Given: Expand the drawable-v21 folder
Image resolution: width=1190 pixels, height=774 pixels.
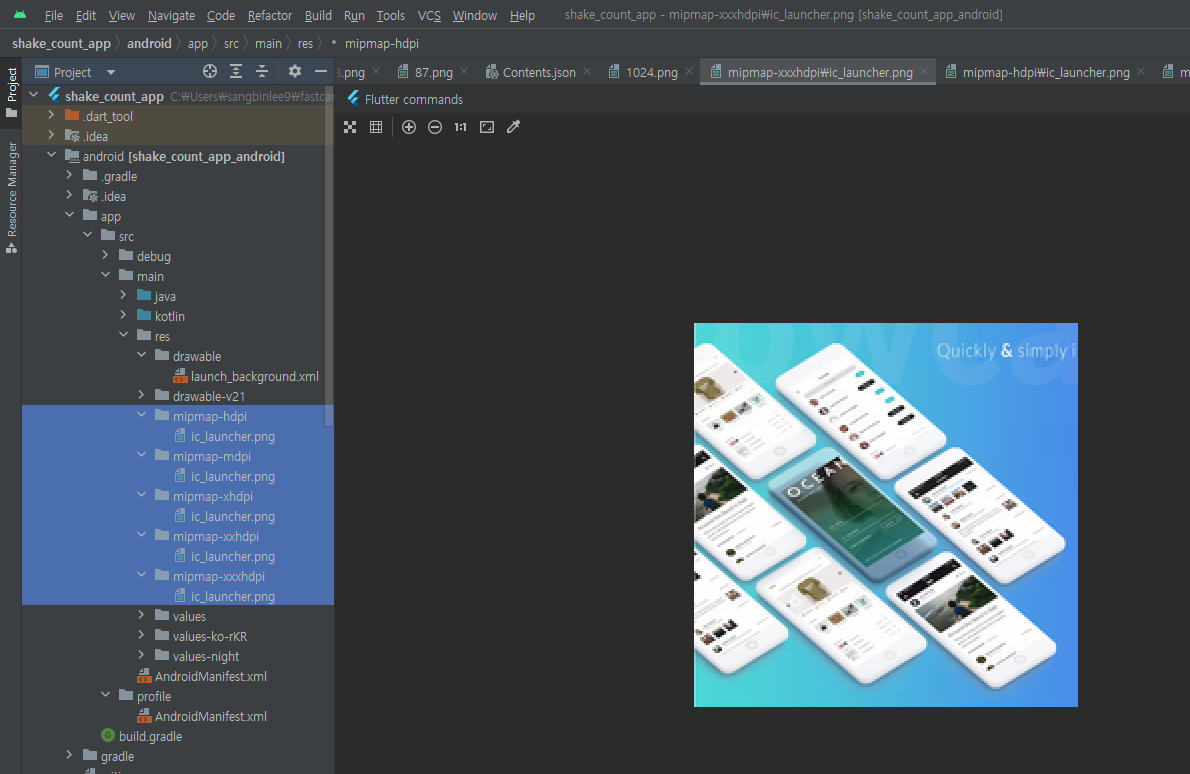Looking at the screenshot, I should (x=142, y=395).
